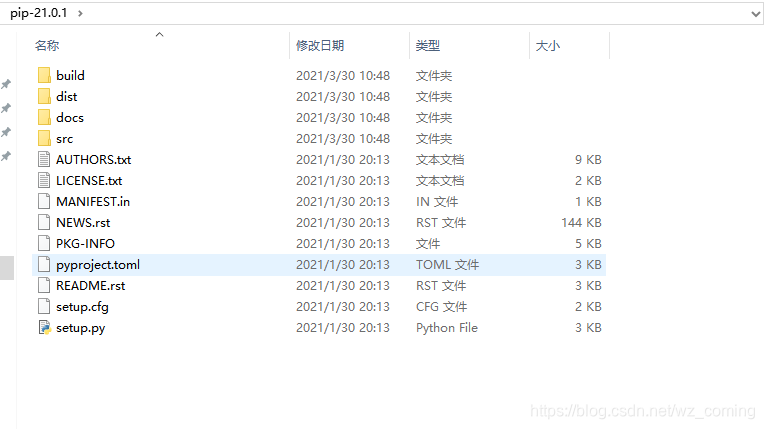Select the dist folder name
The width and height of the screenshot is (764, 429).
66,97
